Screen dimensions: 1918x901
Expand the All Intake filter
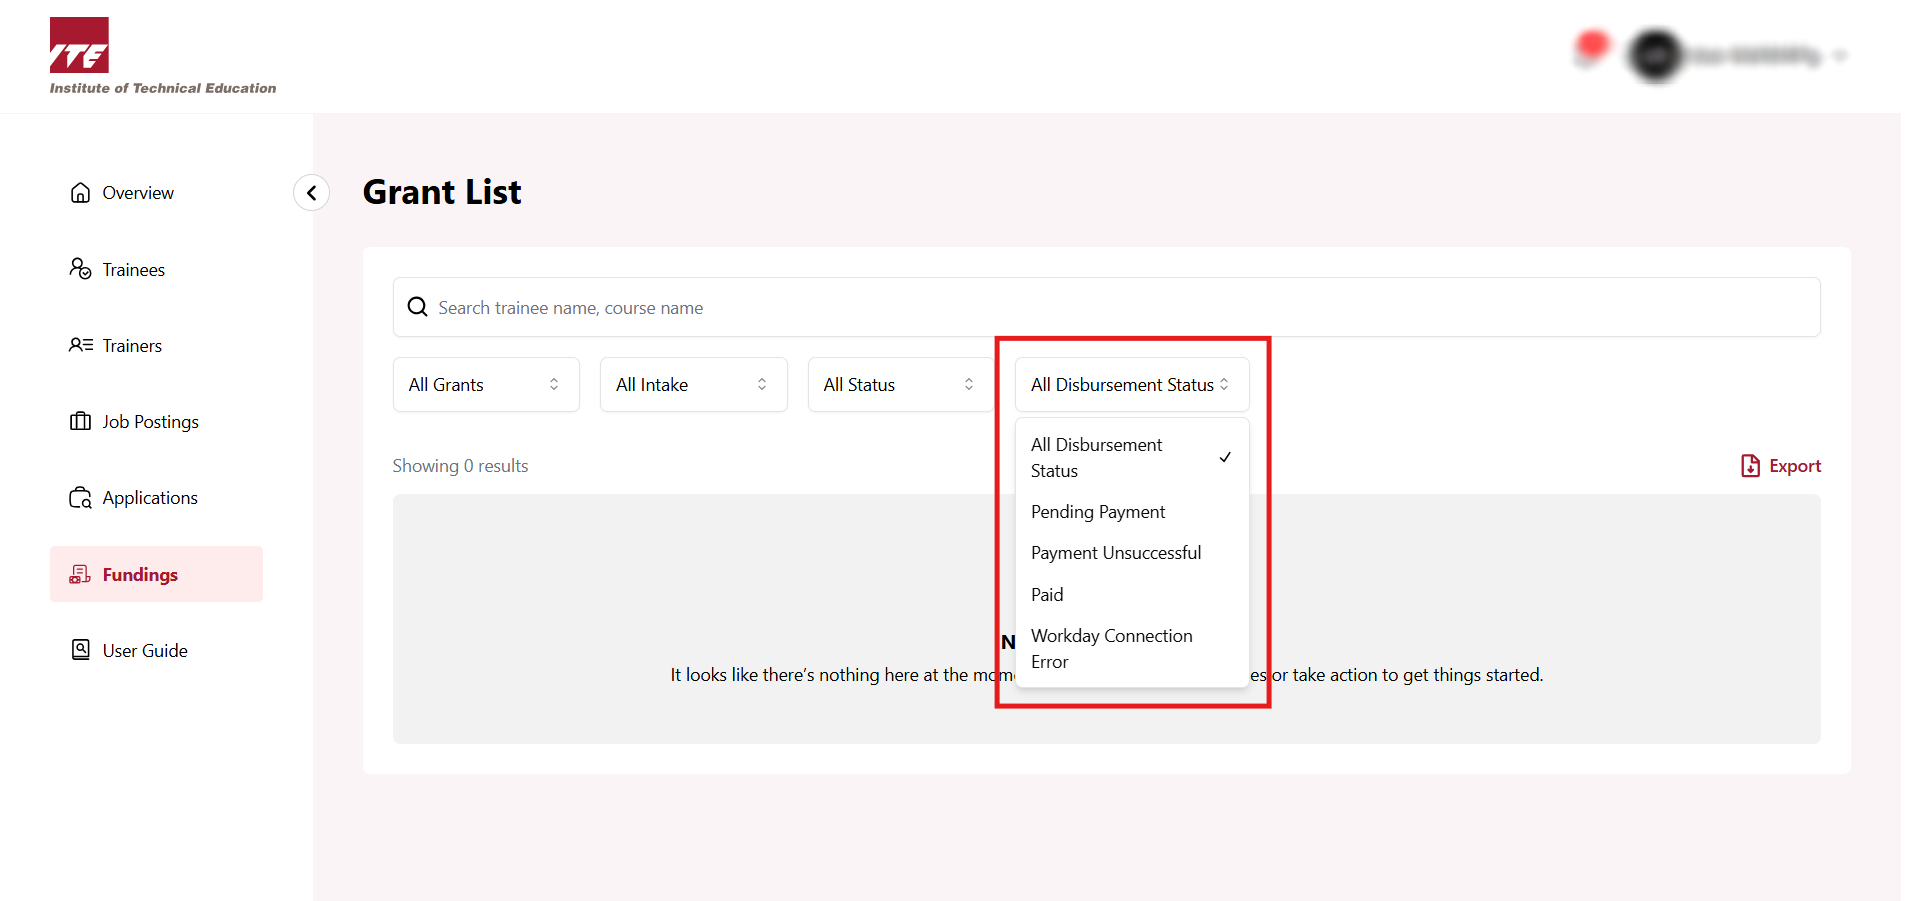click(692, 385)
